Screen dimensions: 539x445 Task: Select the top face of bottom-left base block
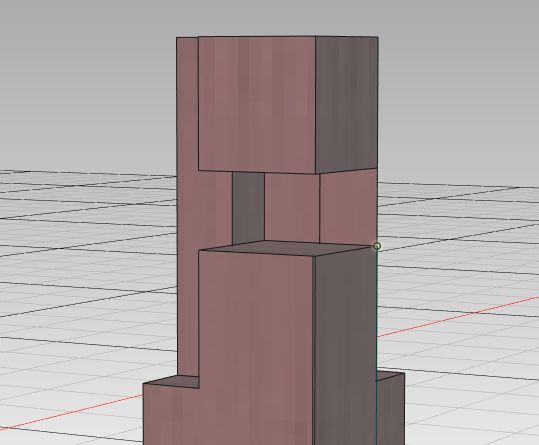171,382
